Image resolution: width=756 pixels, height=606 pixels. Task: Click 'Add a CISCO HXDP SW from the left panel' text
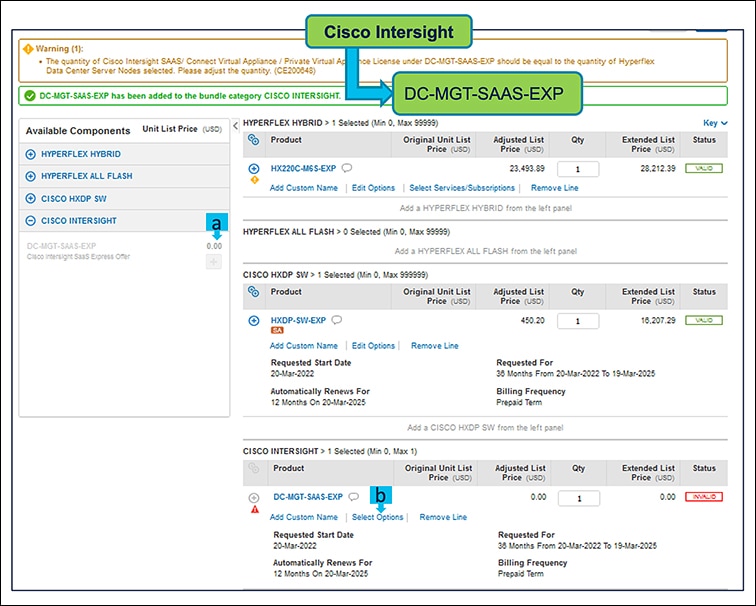coord(485,428)
